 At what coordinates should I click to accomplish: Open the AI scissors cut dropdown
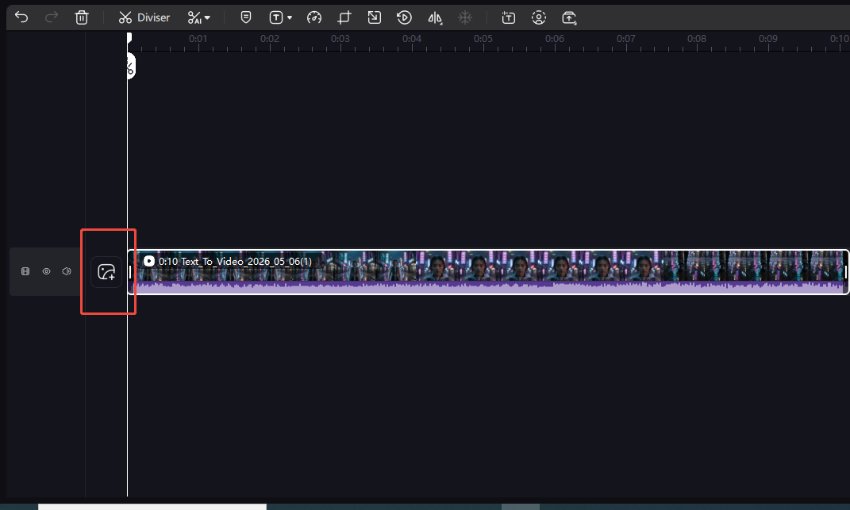point(198,18)
